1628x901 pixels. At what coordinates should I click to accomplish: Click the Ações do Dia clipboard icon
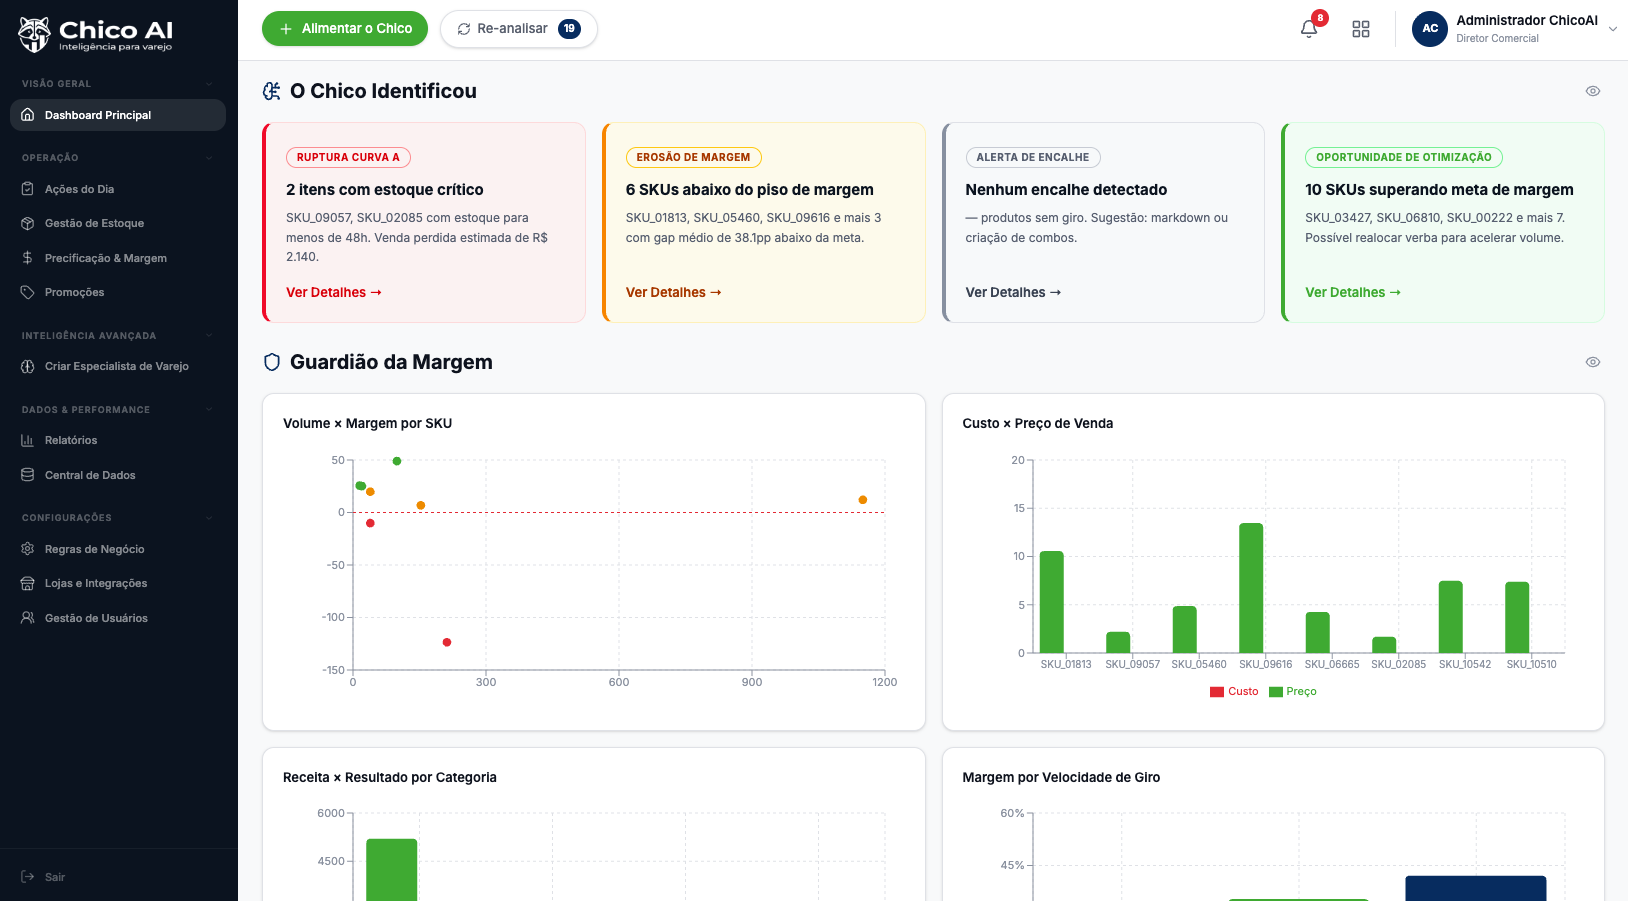click(x=28, y=189)
